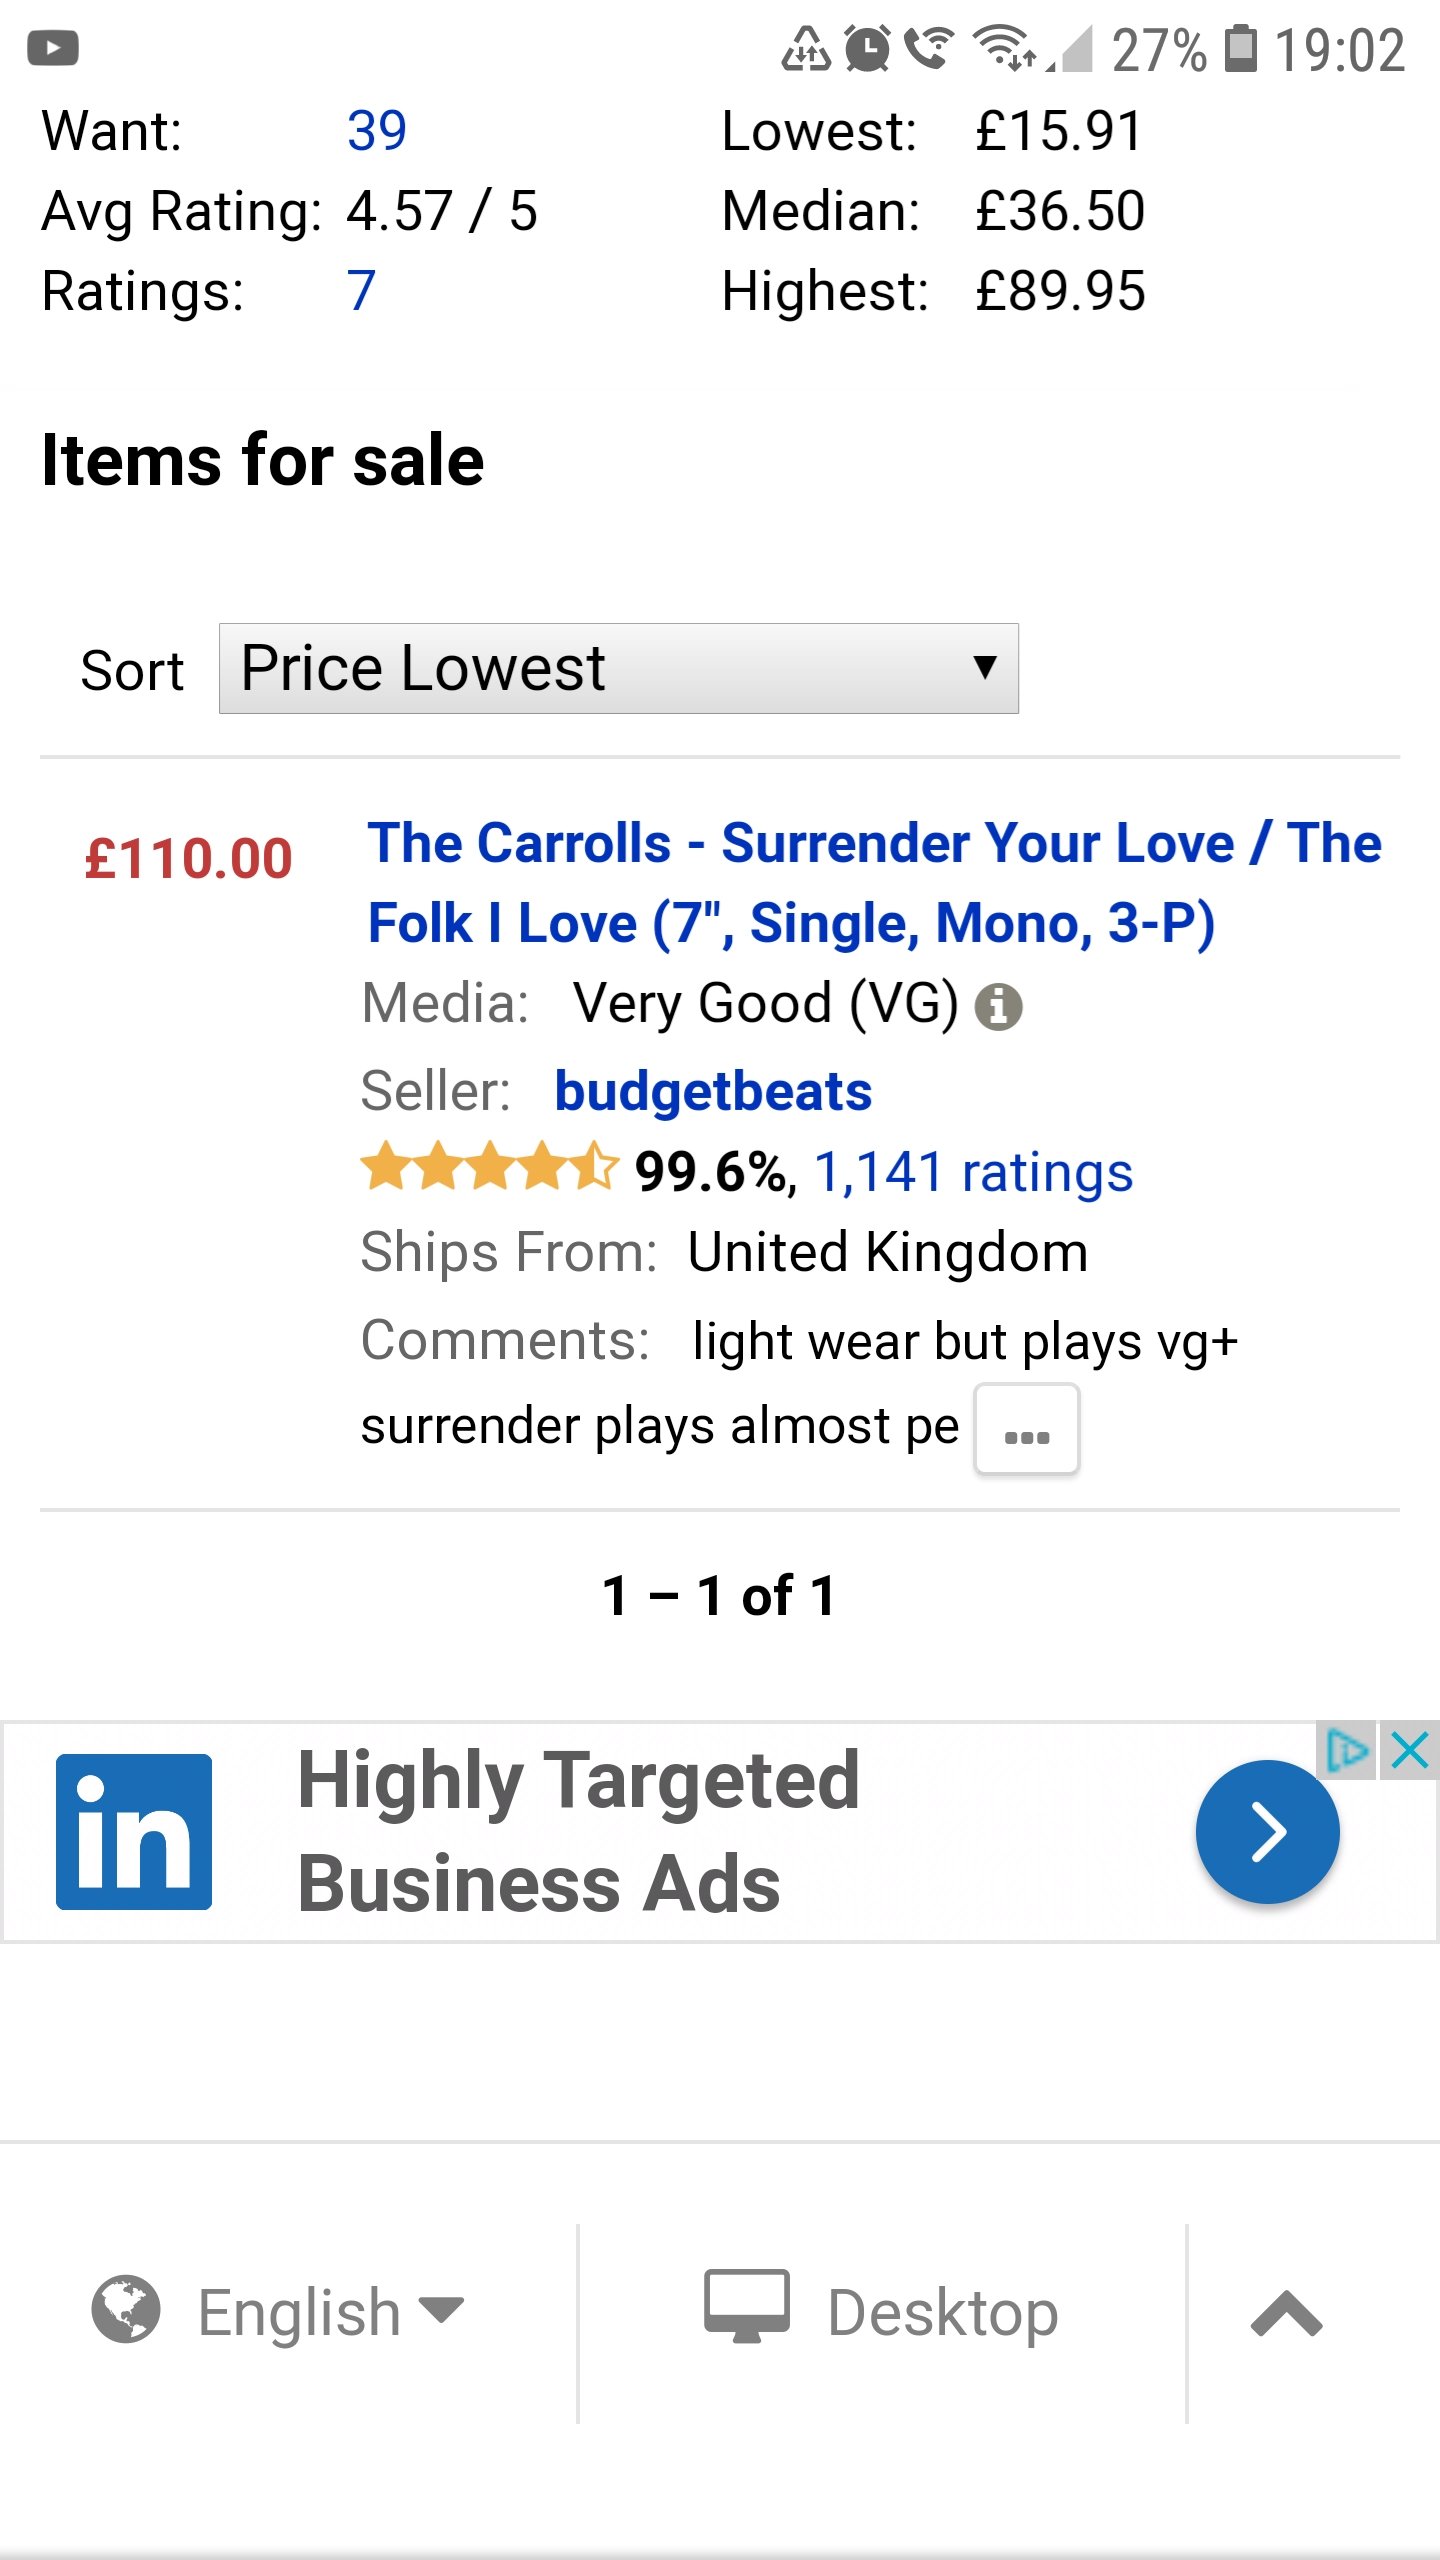Screen dimensions: 1440x2560
Task: Click the desktop monitor icon
Action: click(747, 2306)
